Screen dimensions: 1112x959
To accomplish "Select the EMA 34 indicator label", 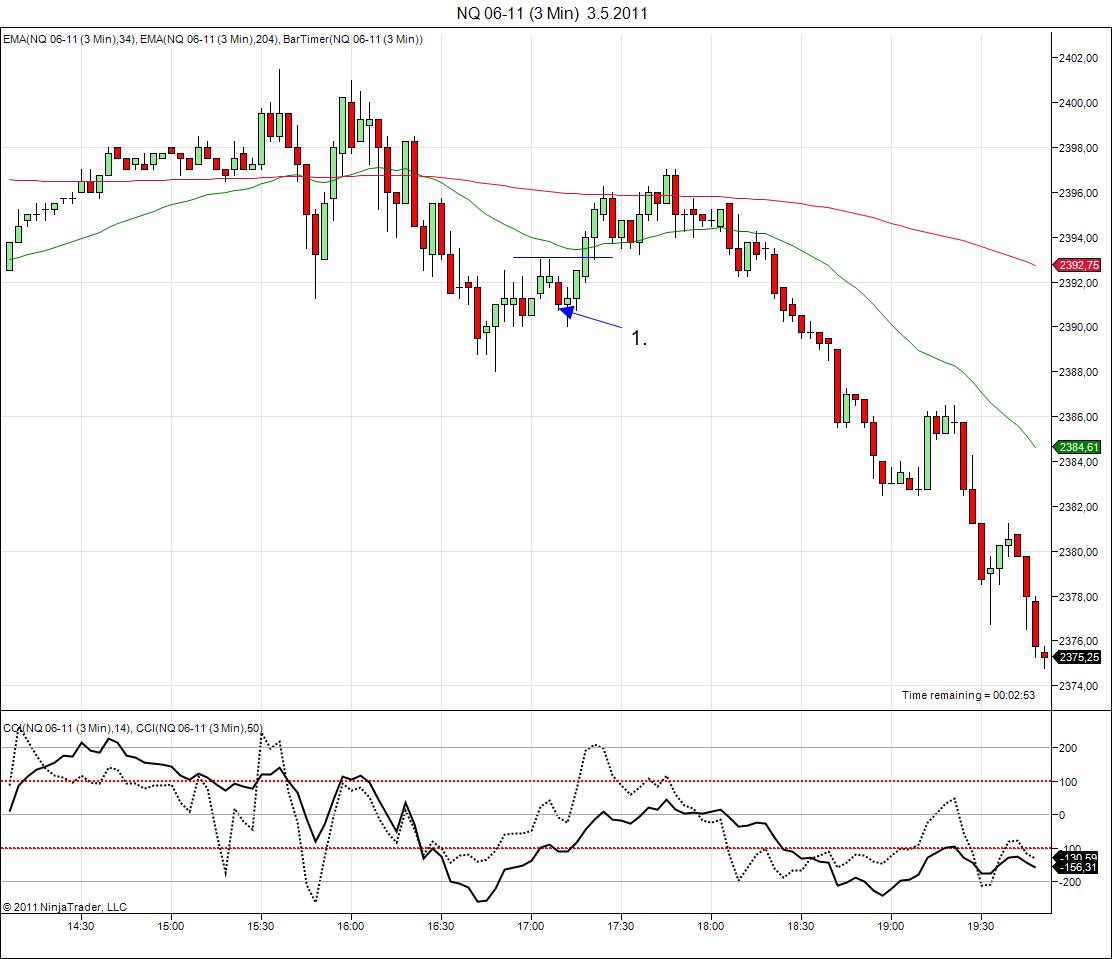I will [x=69, y=40].
